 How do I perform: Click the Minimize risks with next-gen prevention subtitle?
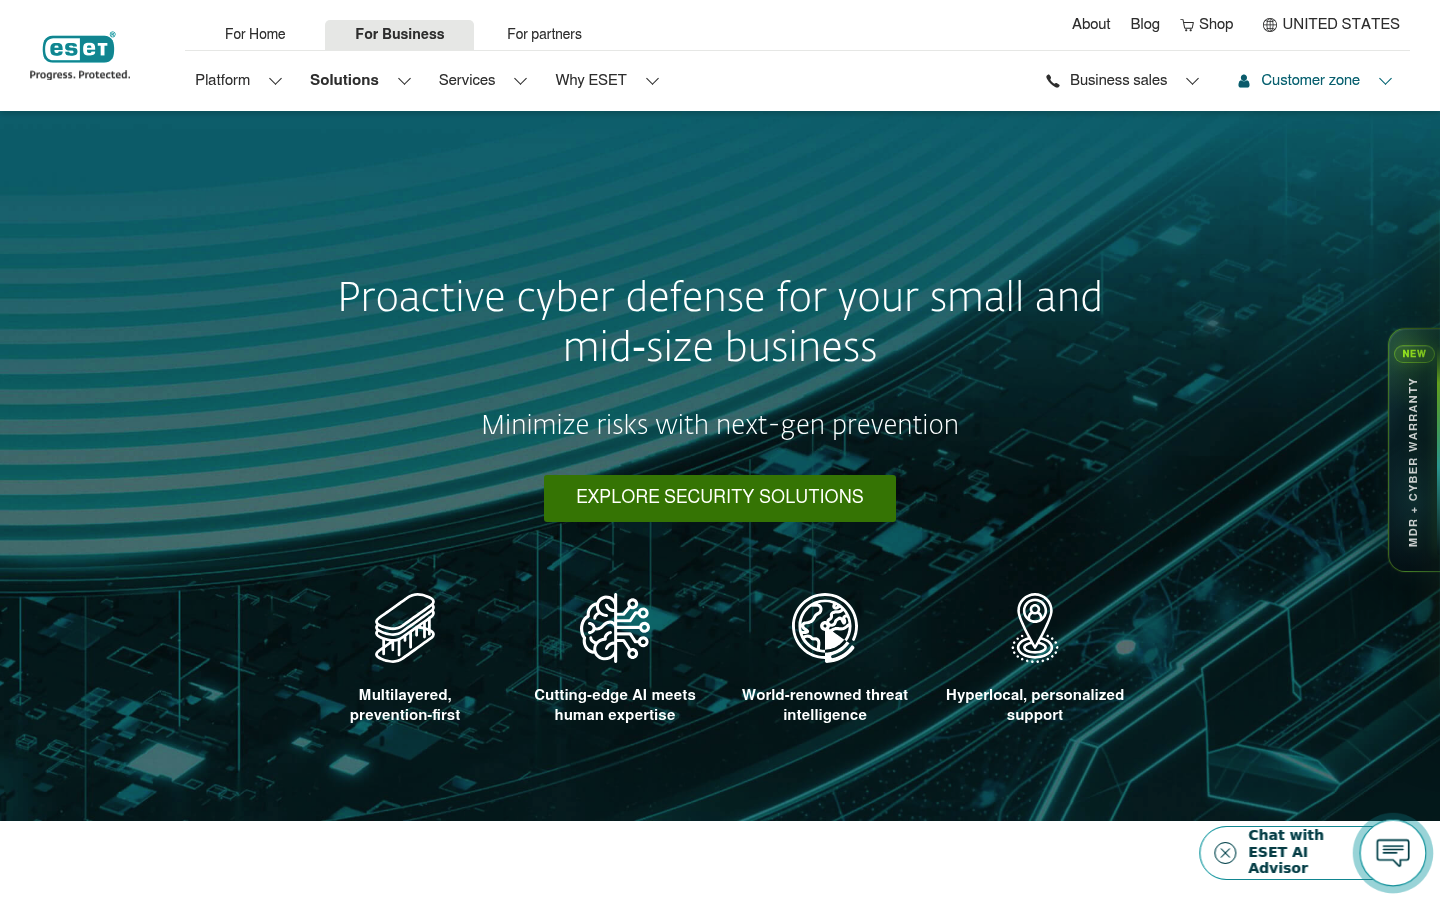720,425
